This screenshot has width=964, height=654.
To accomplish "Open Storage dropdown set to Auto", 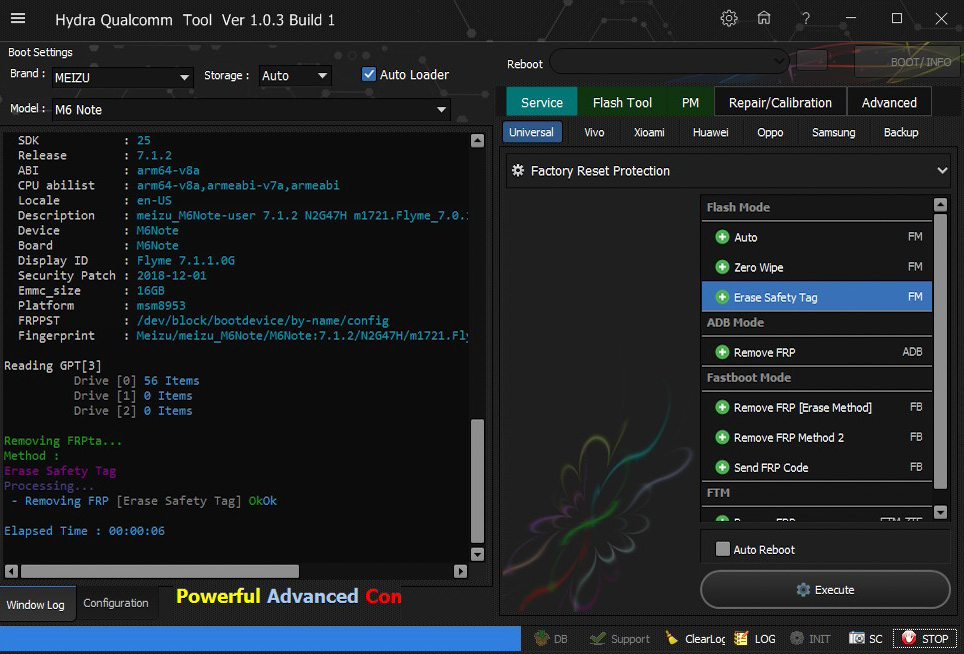I will point(295,76).
